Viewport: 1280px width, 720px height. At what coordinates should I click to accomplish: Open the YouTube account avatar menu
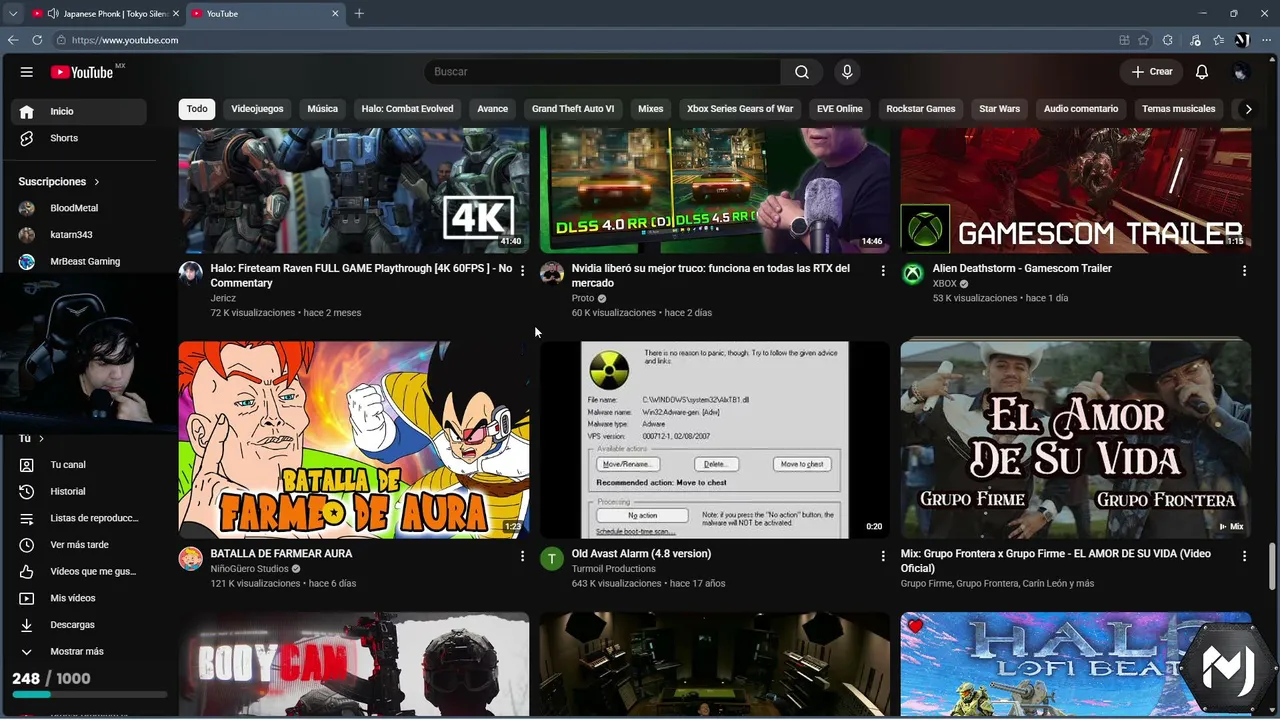pos(1241,72)
